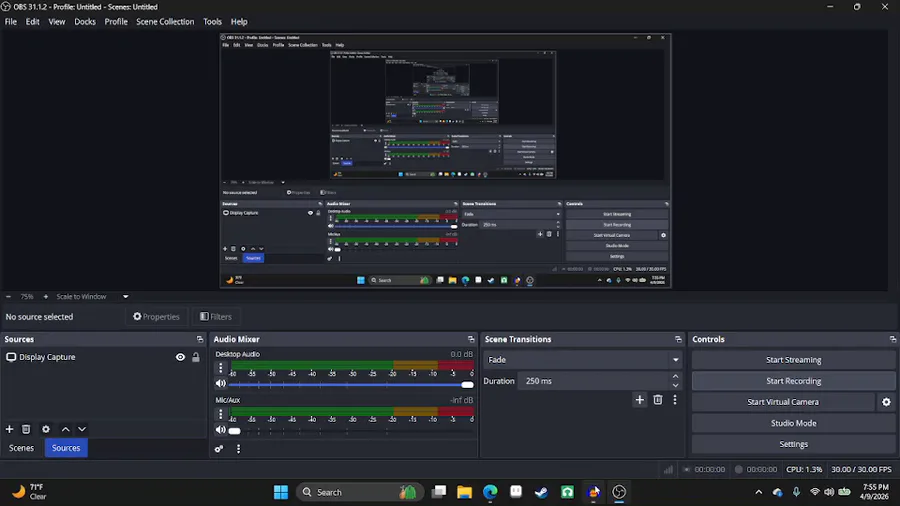The width and height of the screenshot is (900, 506).
Task: Click the CPU: 1.3% status text
Action: pos(804,469)
